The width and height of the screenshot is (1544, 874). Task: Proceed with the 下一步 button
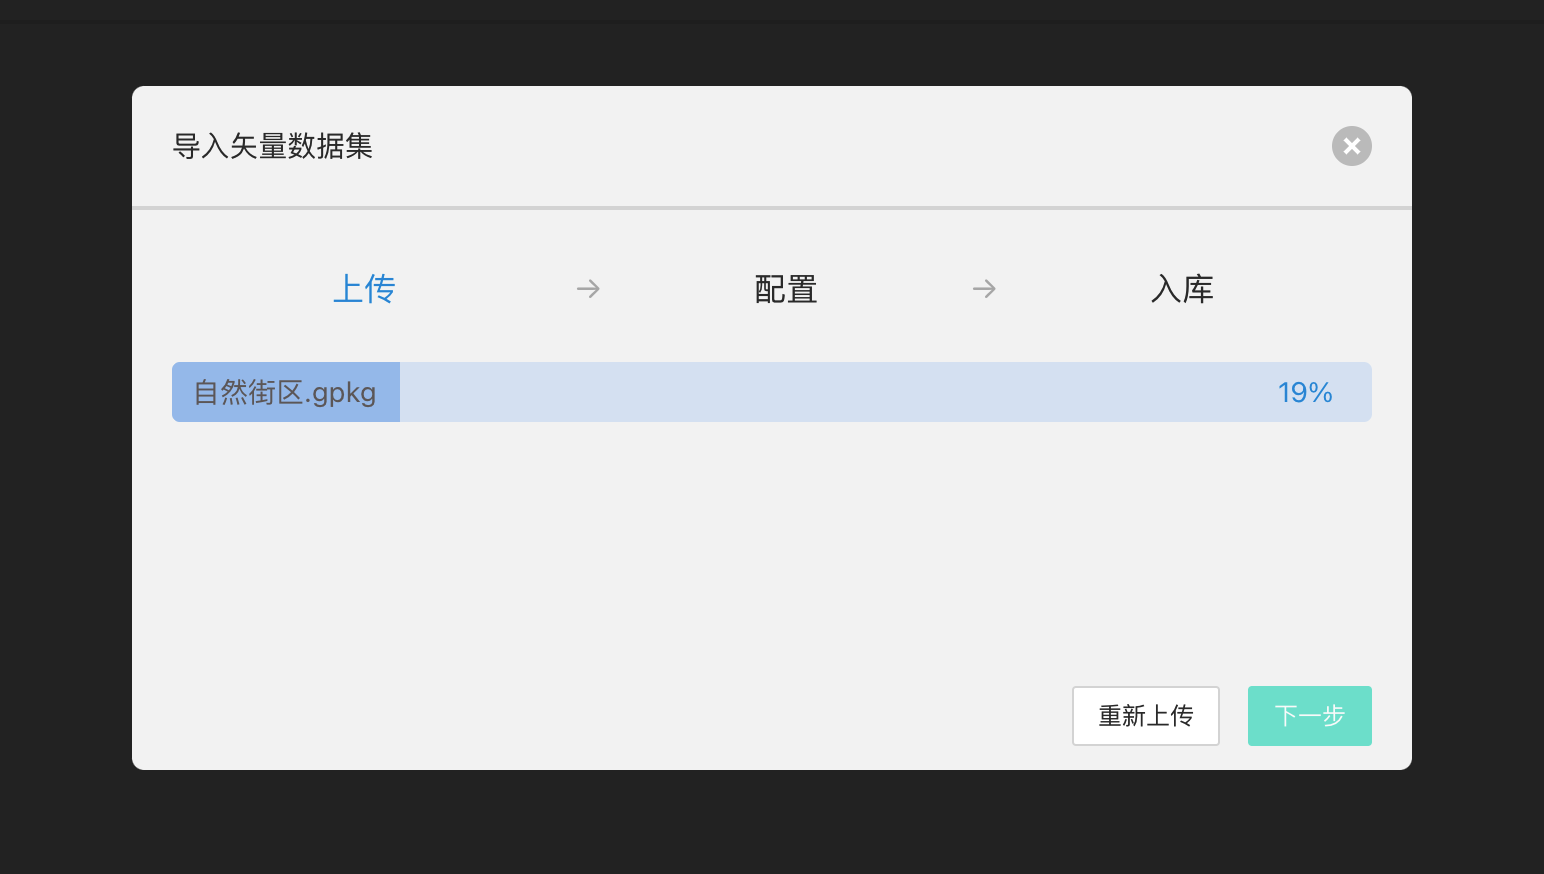pyautogui.click(x=1310, y=716)
